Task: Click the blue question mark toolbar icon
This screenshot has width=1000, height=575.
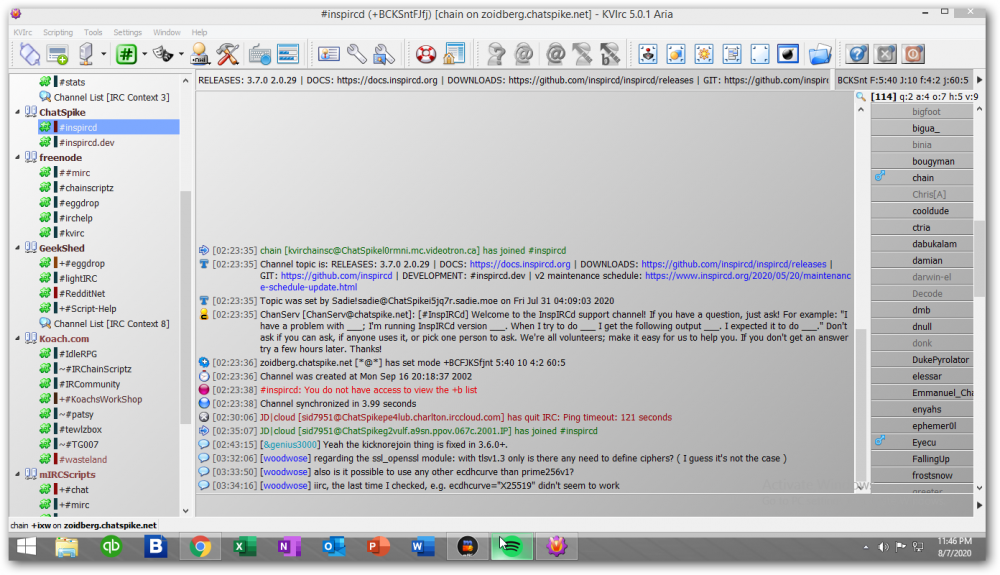Action: point(857,54)
